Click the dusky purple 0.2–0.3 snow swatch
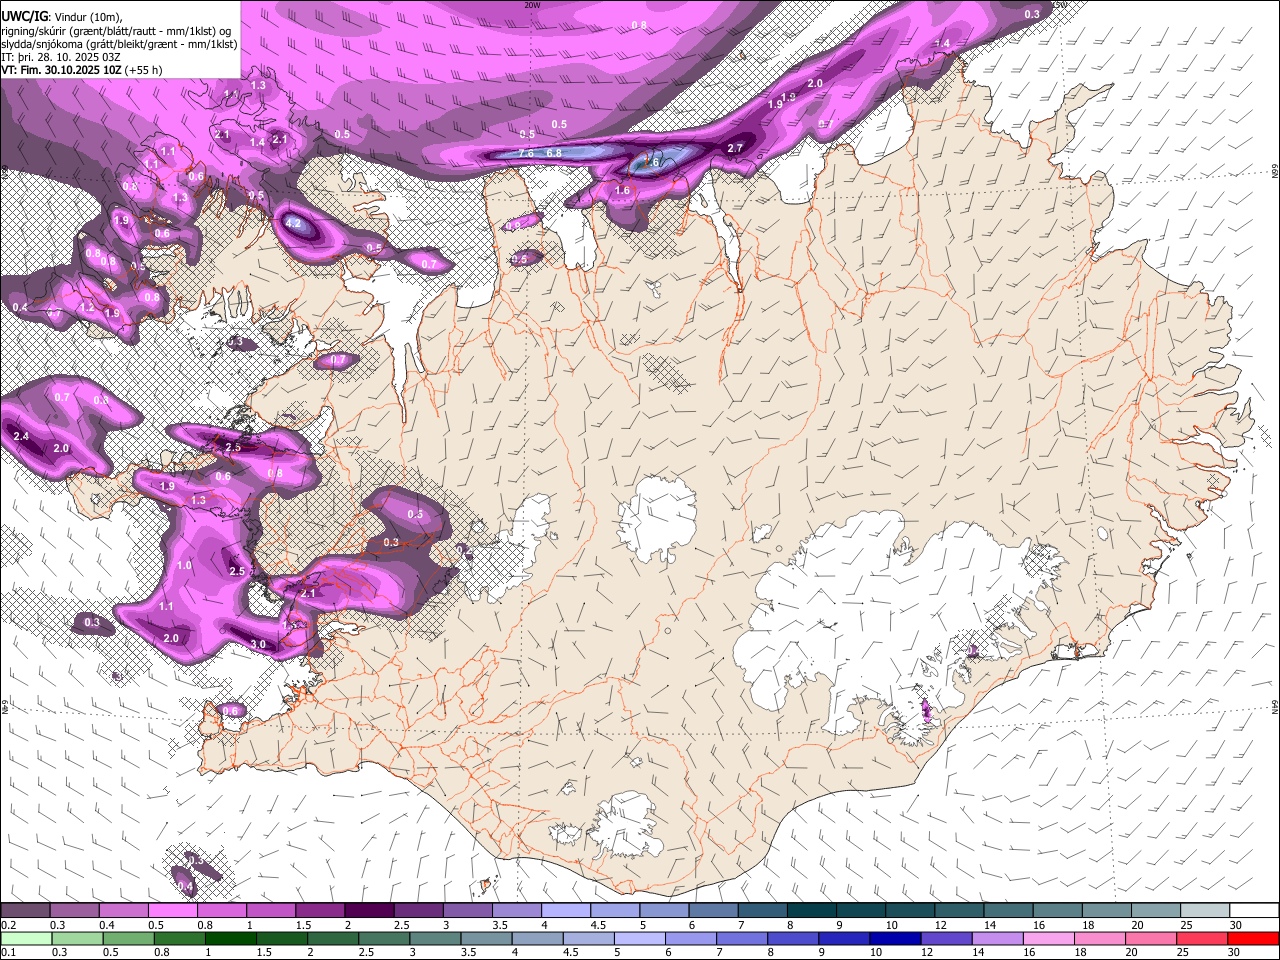 pos(25,911)
